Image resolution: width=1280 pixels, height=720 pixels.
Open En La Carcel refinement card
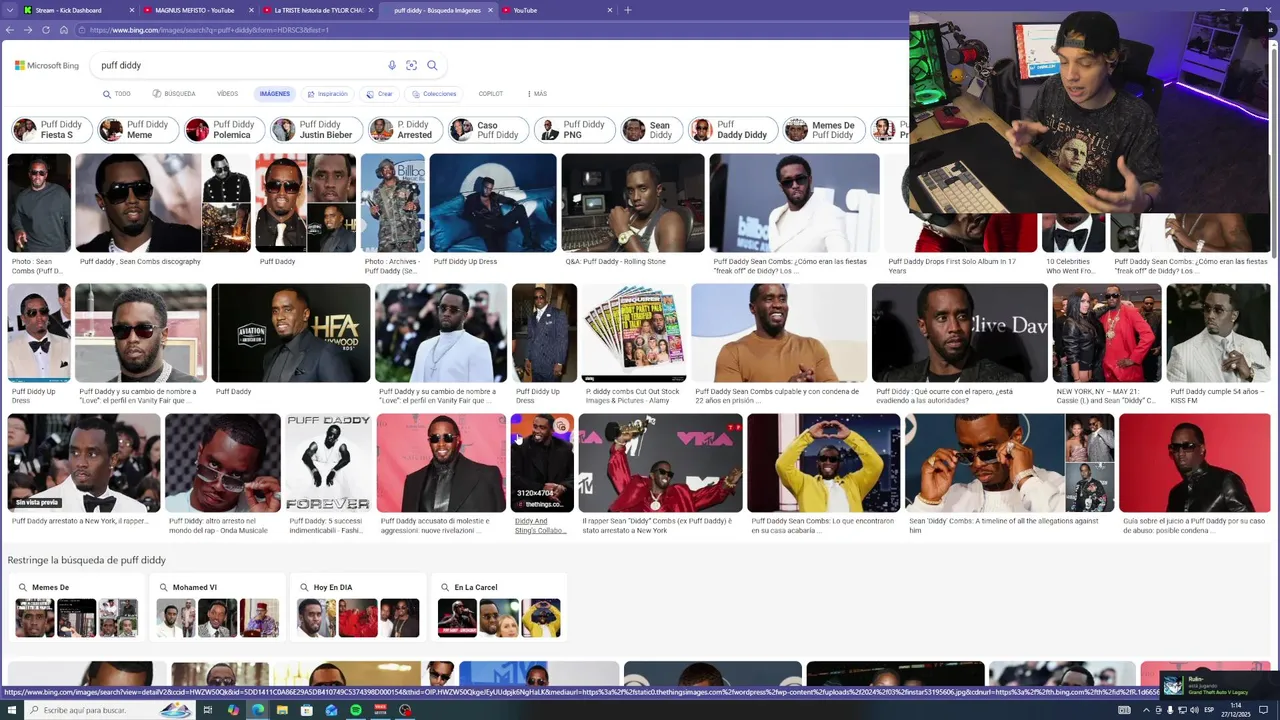click(499, 608)
